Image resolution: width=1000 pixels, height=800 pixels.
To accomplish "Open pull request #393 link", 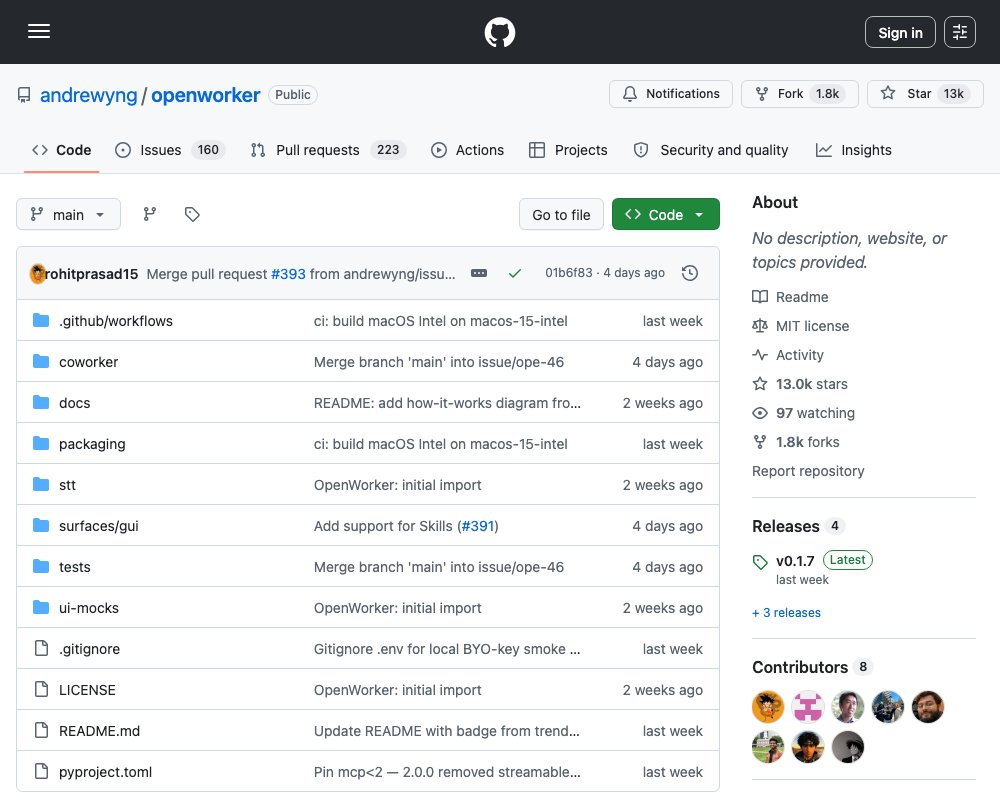I will [x=288, y=274].
